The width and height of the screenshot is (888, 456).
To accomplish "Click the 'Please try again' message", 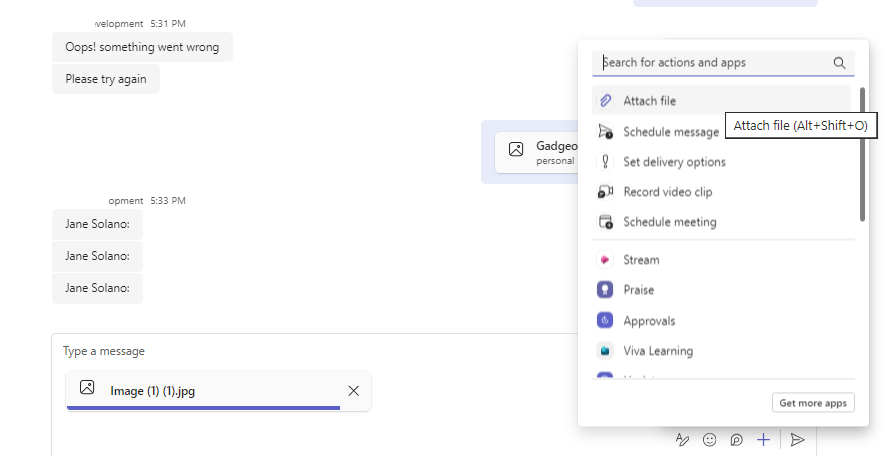I will (106, 79).
